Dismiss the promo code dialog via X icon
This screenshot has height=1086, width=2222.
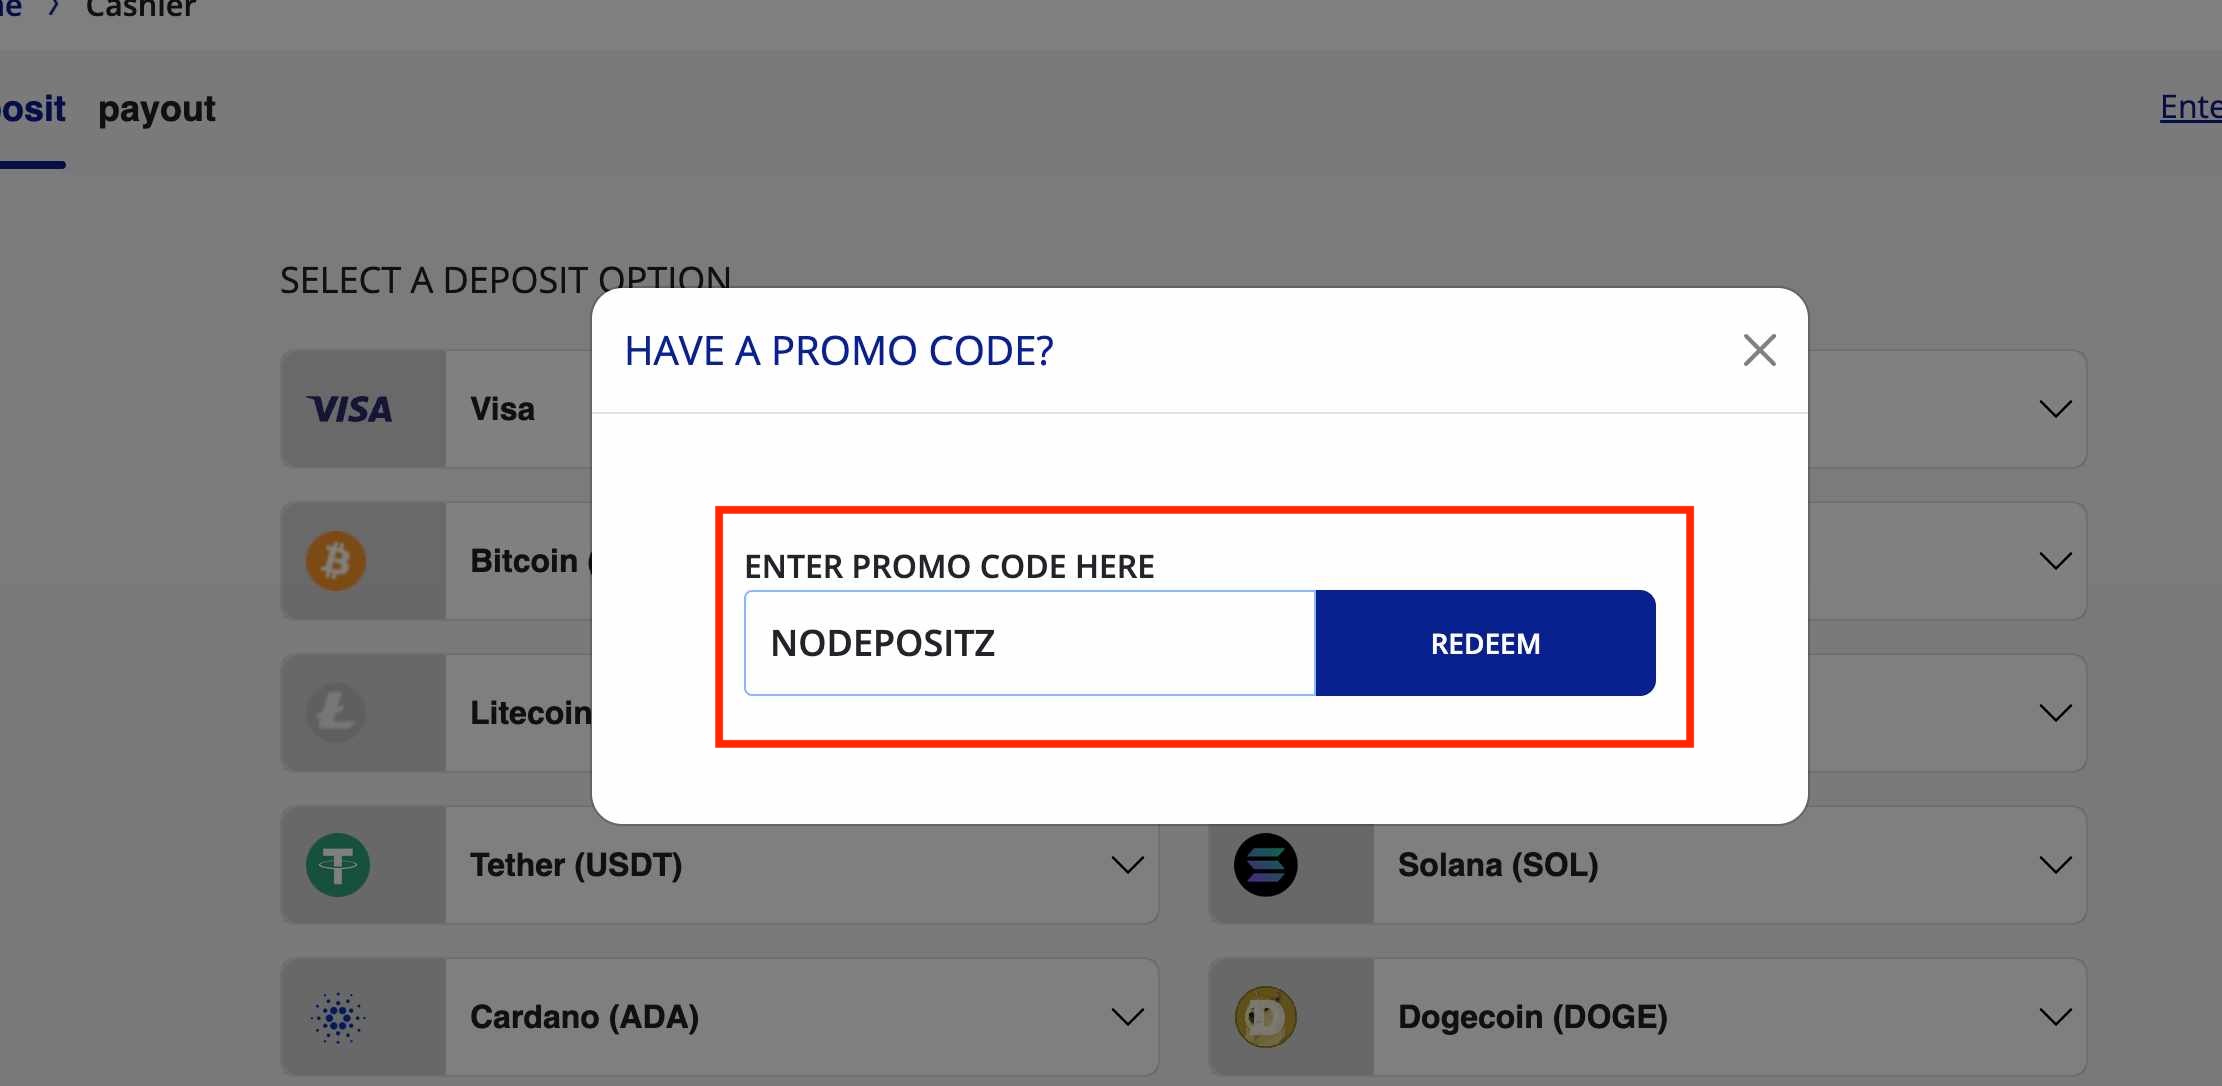pyautogui.click(x=1759, y=350)
